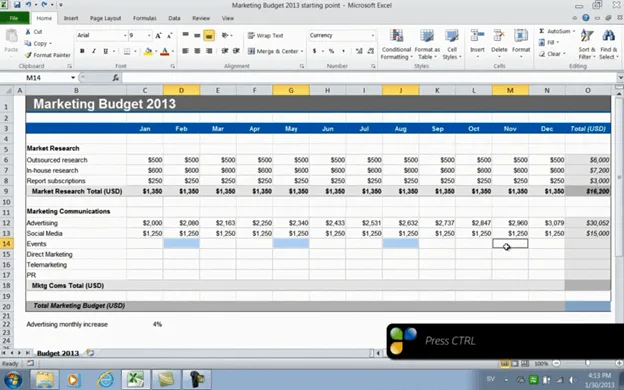Open Sort & Filter menu
The image size is (624, 390).
point(587,44)
